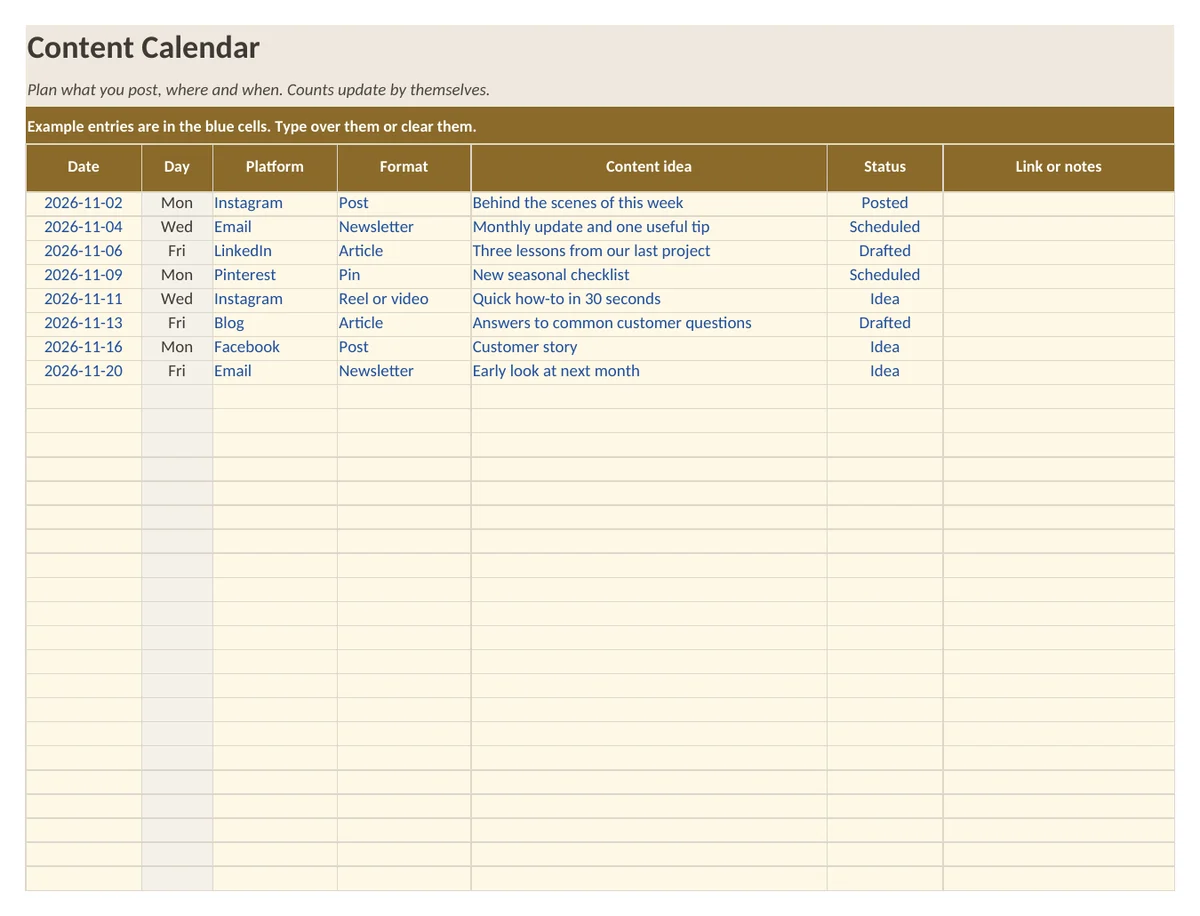1200x916 pixels.
Task: Select date cell 2026-11-20
Action: [84, 371]
